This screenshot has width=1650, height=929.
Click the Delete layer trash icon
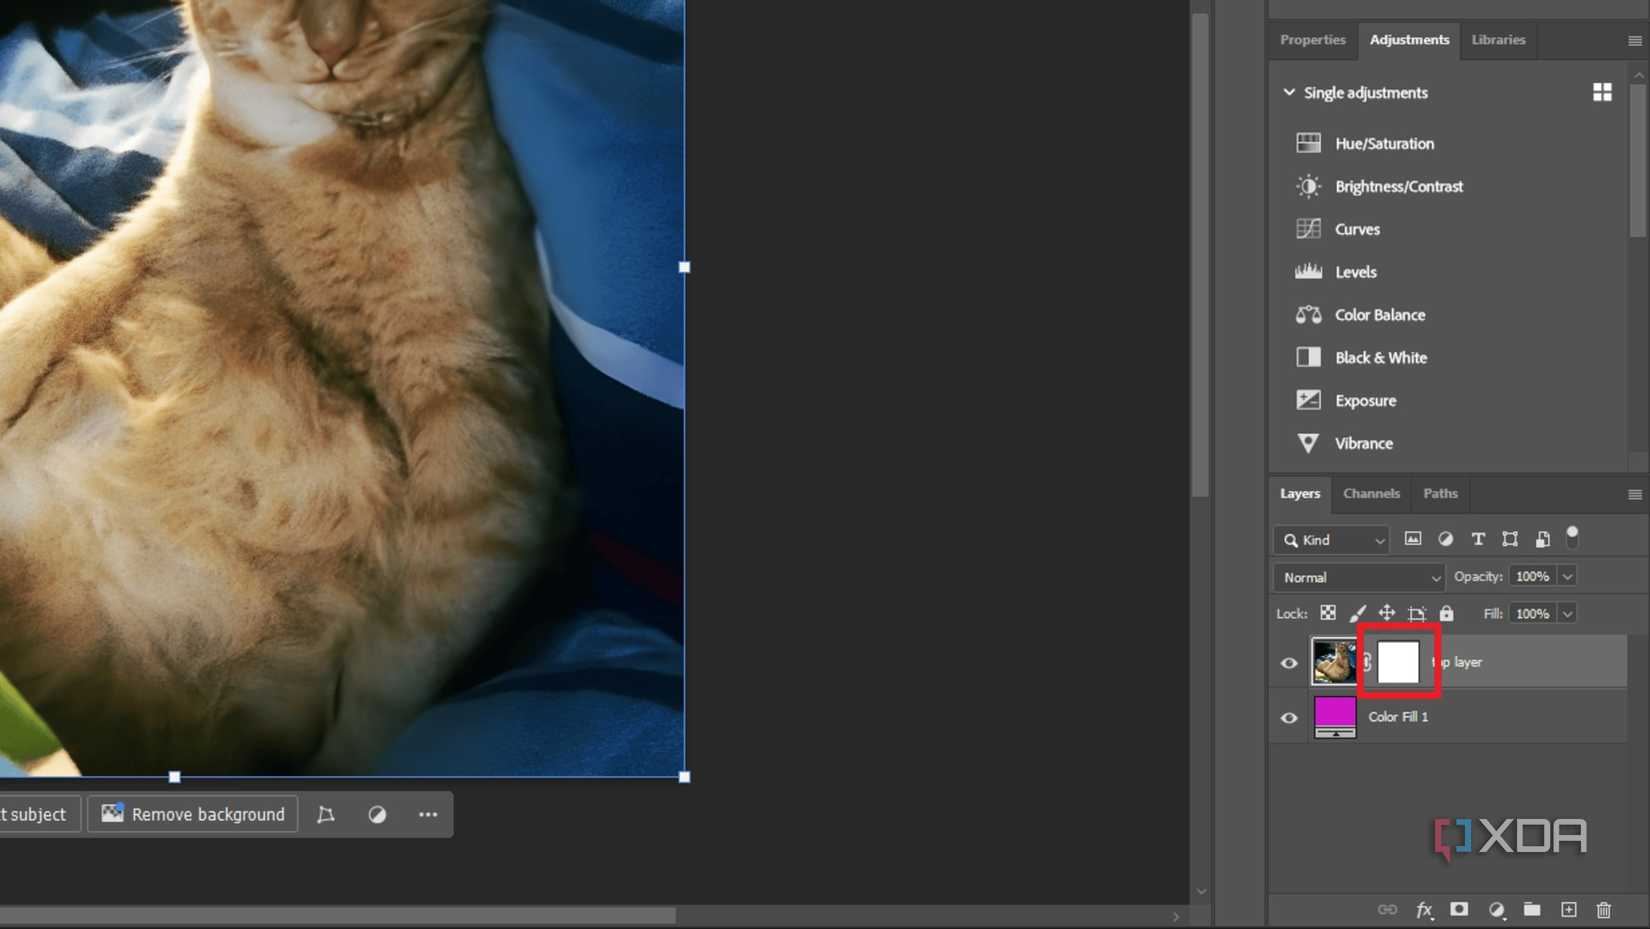pos(1604,910)
